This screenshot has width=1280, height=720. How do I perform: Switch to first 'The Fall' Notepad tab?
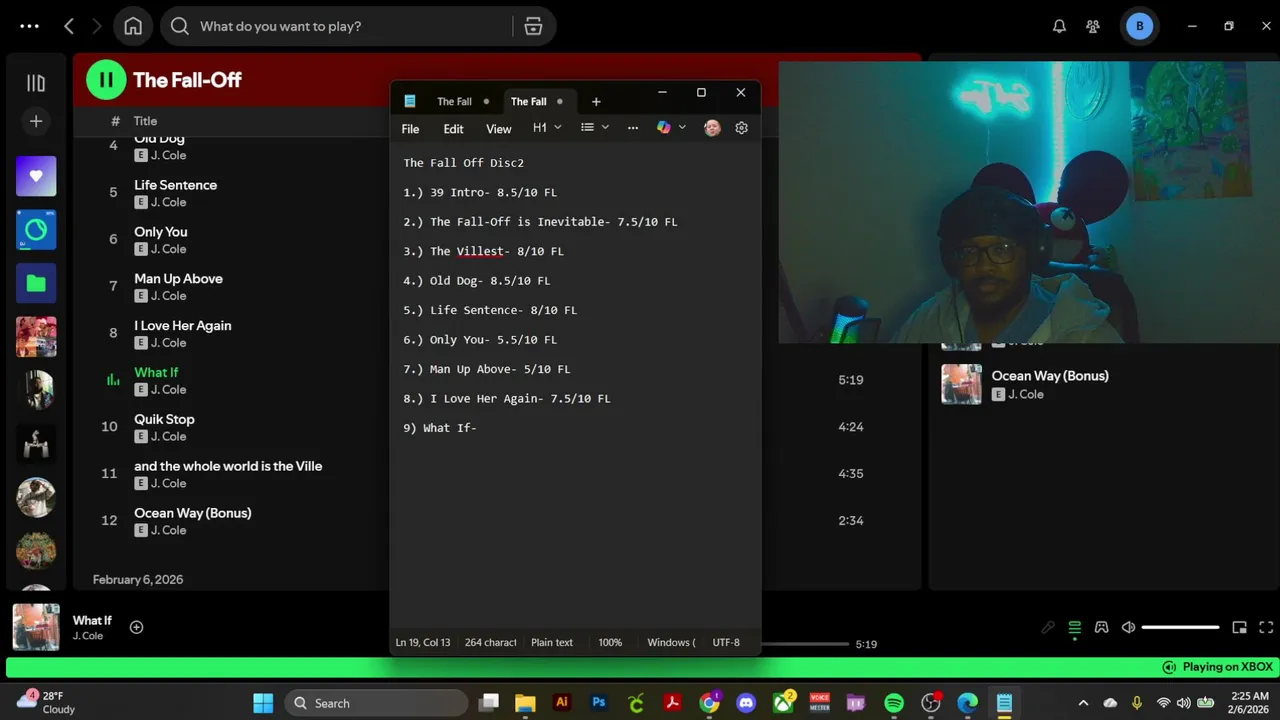(454, 101)
